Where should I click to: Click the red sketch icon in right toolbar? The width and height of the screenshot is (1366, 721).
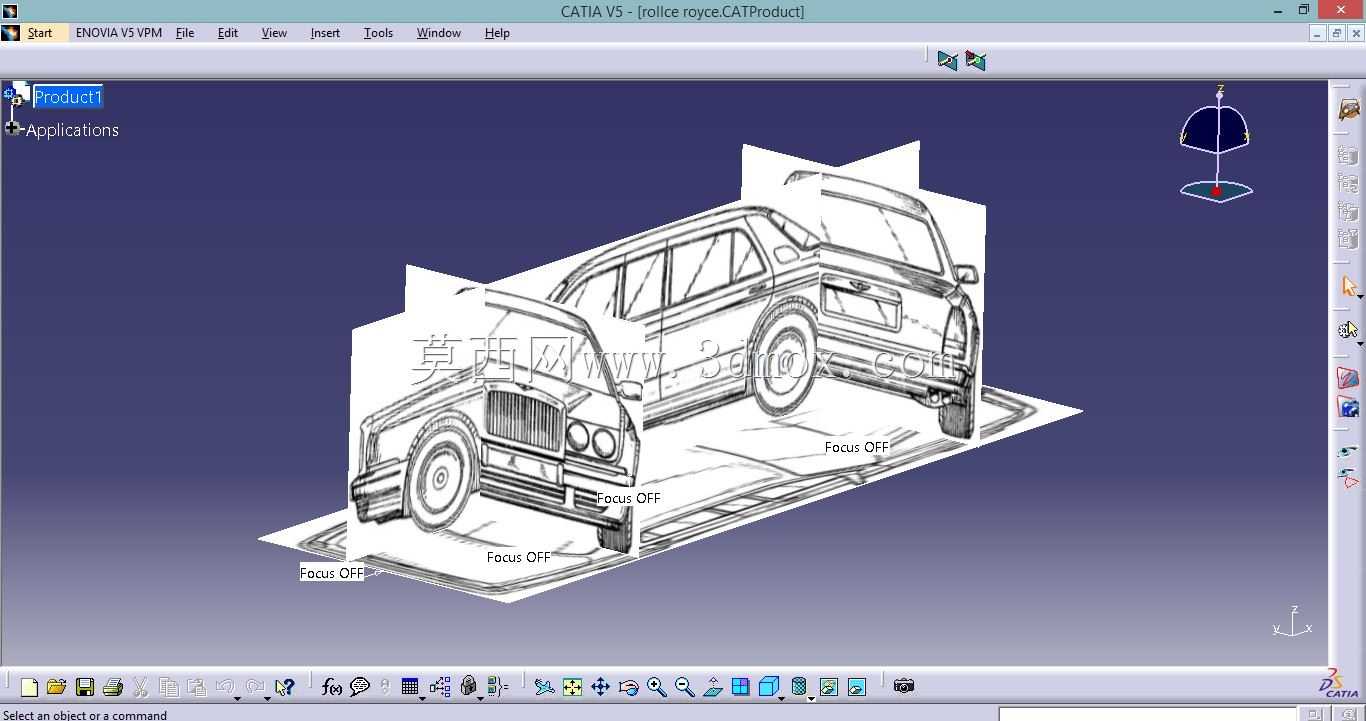[1348, 379]
